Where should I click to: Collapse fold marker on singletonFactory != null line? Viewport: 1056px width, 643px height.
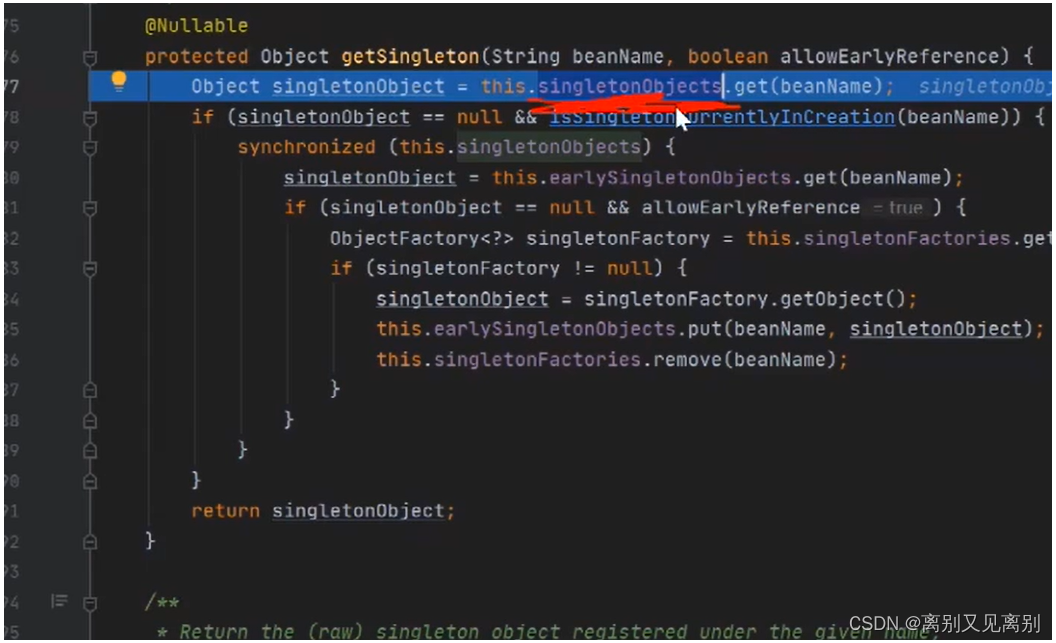(x=90, y=269)
